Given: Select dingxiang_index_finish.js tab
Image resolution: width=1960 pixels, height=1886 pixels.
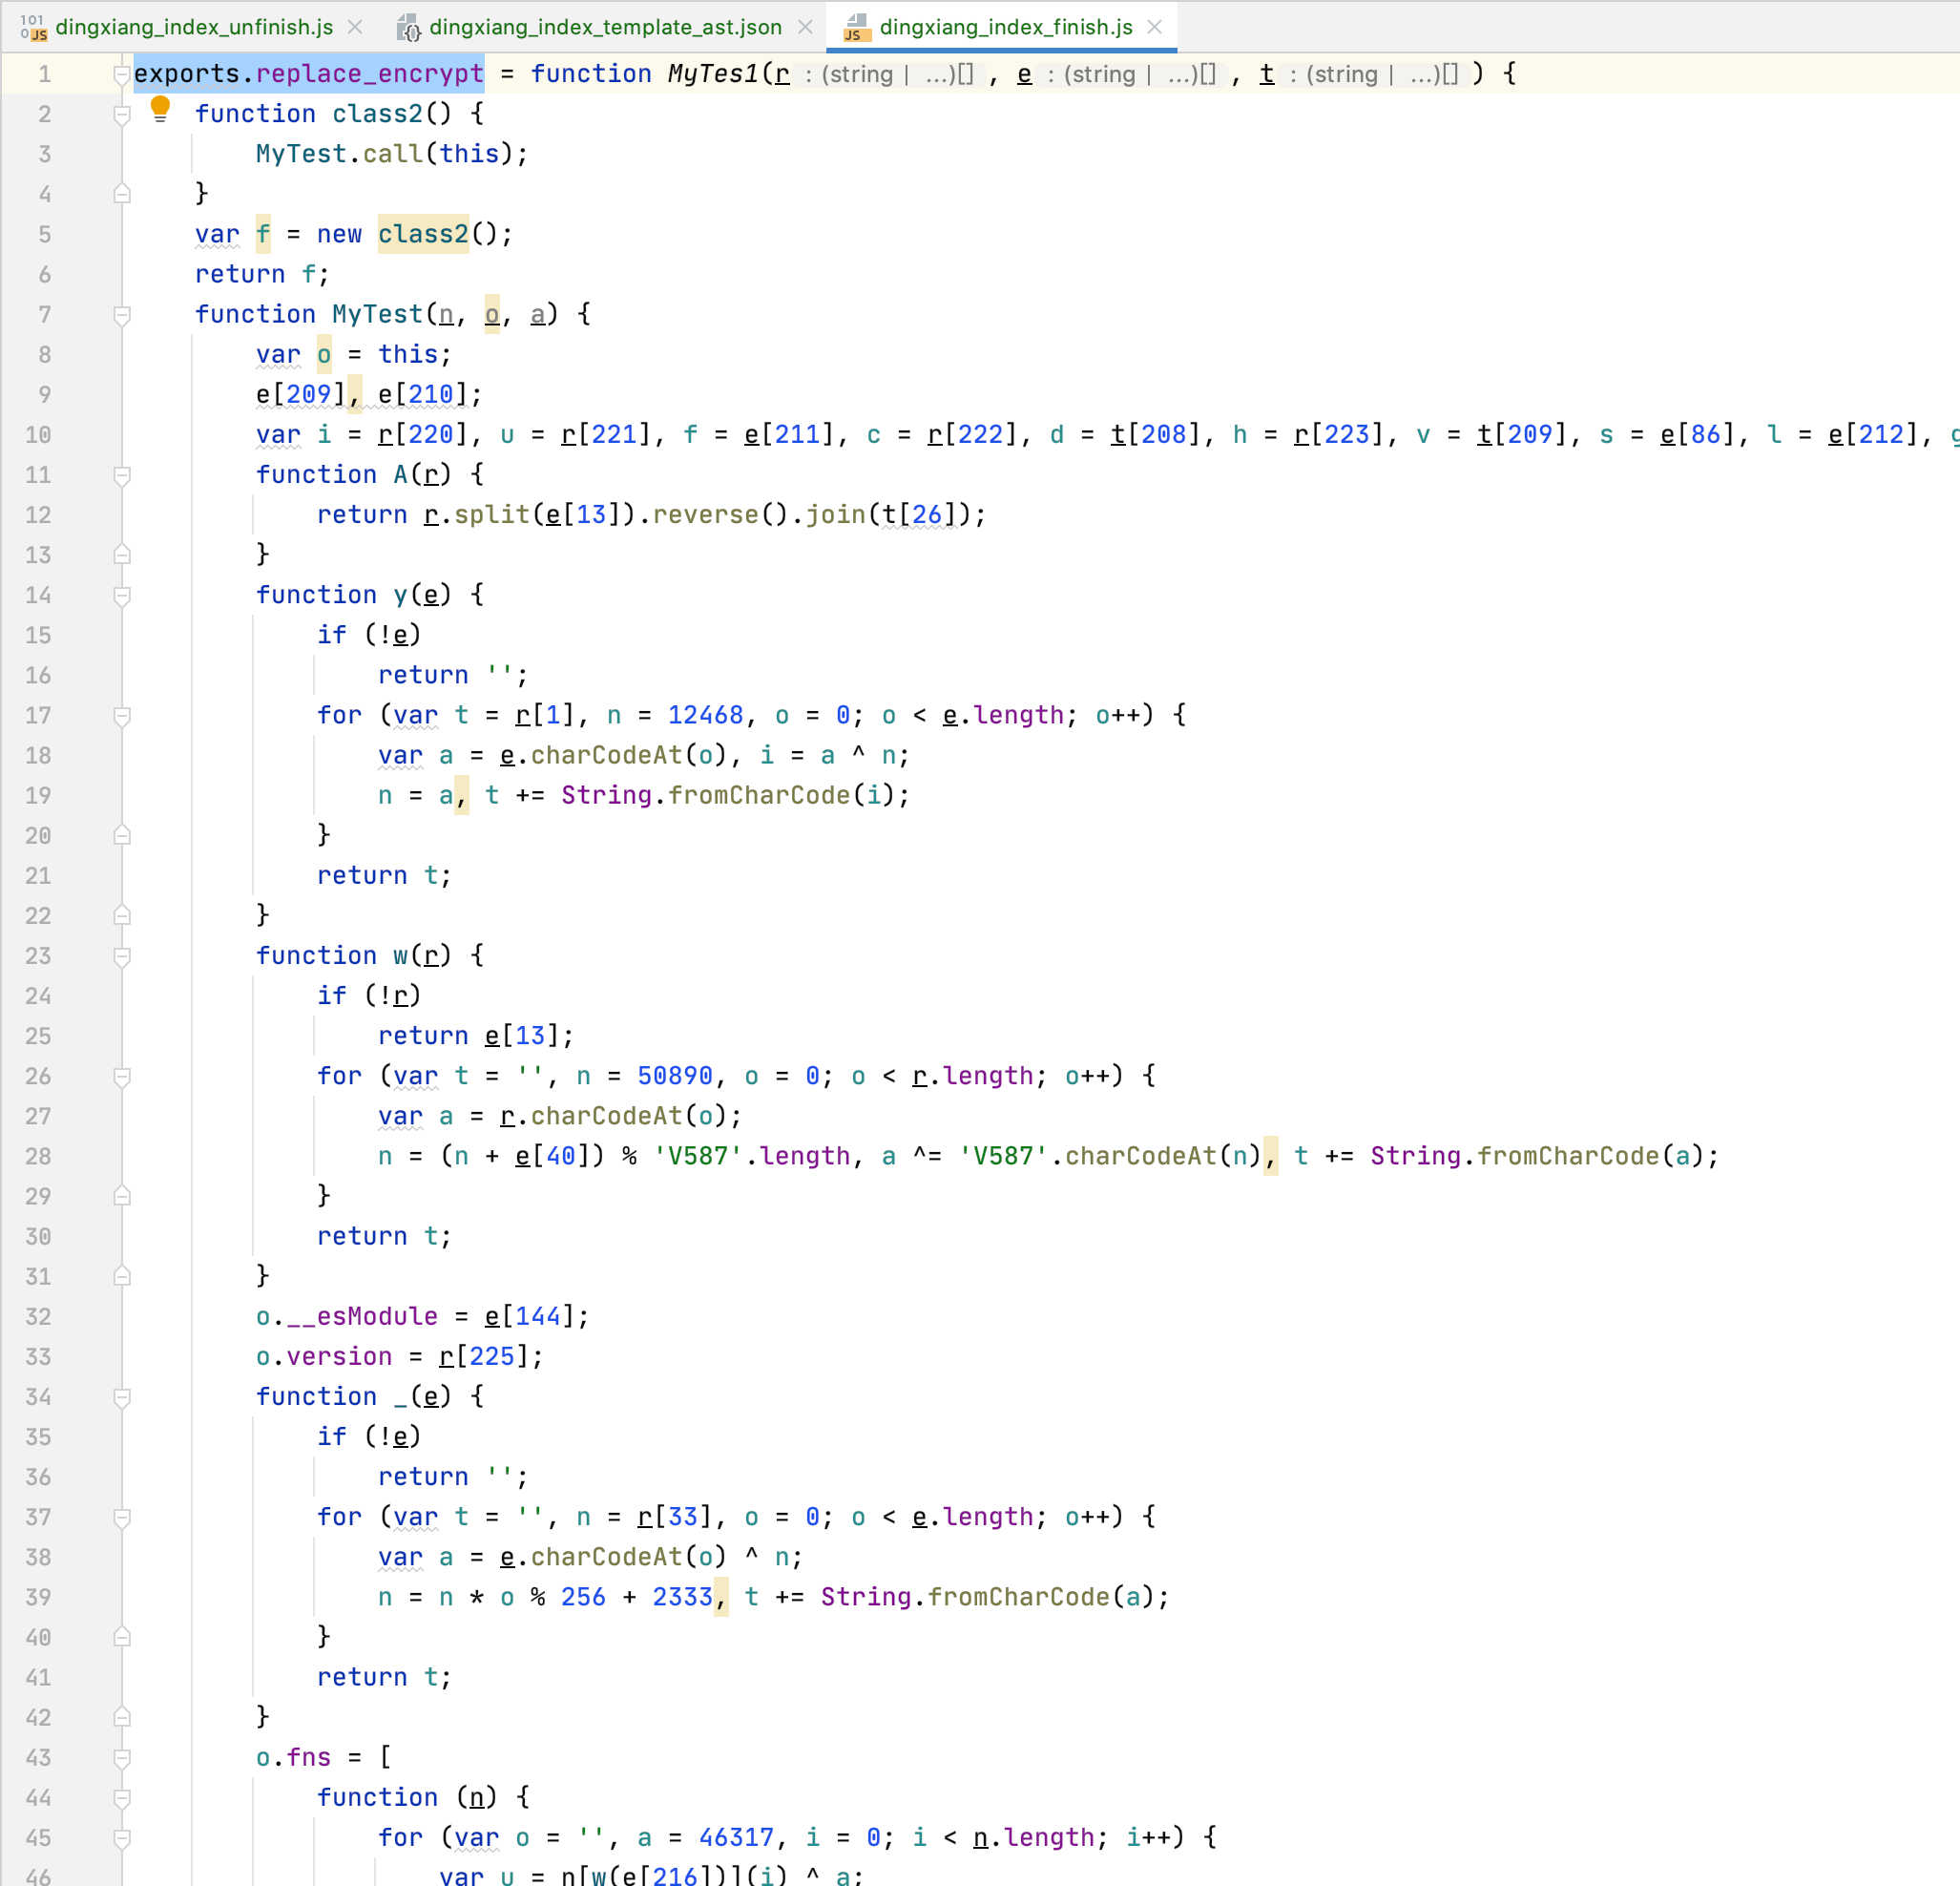Looking at the screenshot, I should point(1005,27).
